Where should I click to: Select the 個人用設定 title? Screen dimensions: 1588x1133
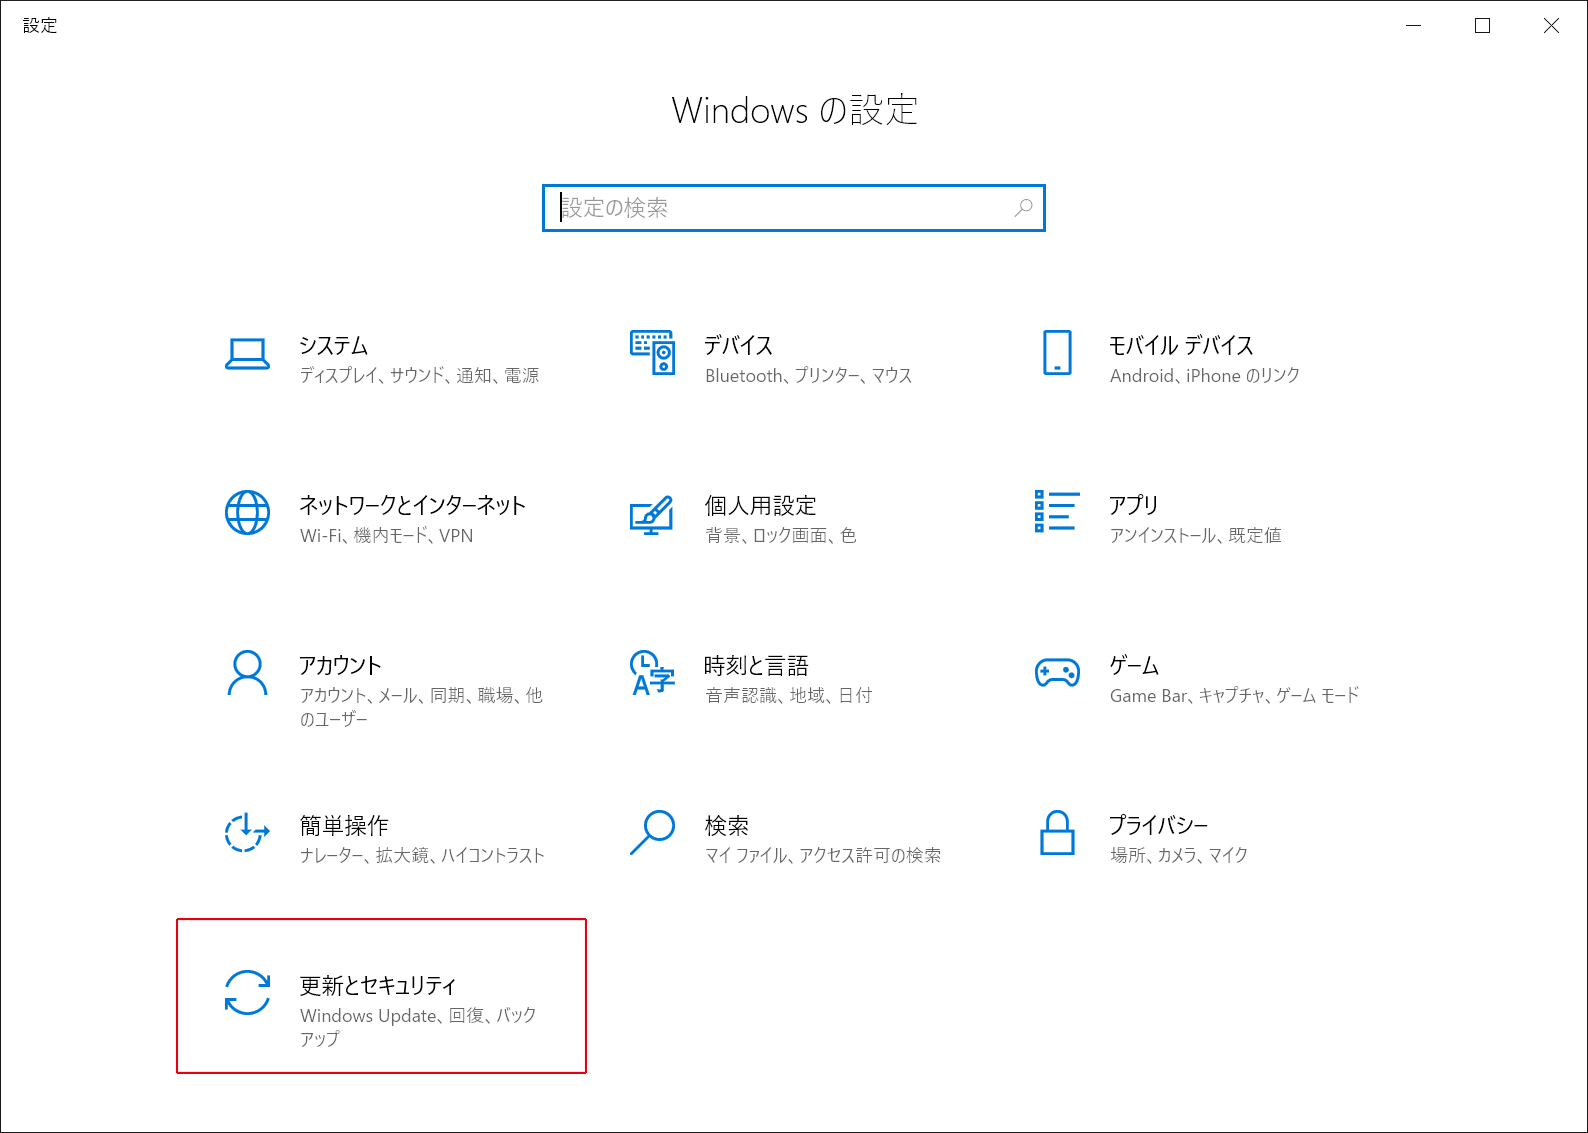pyautogui.click(x=760, y=506)
